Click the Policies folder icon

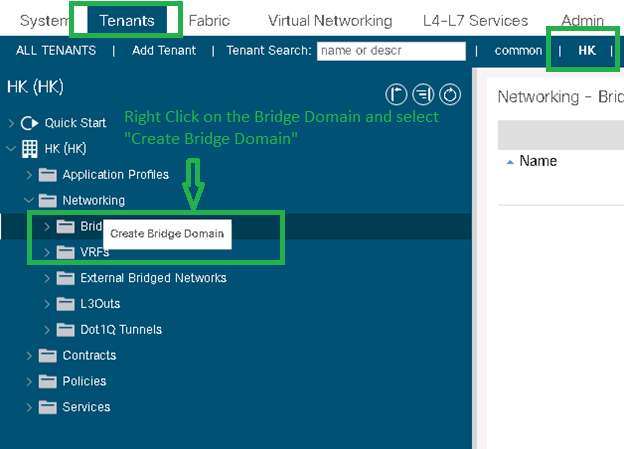pos(47,382)
